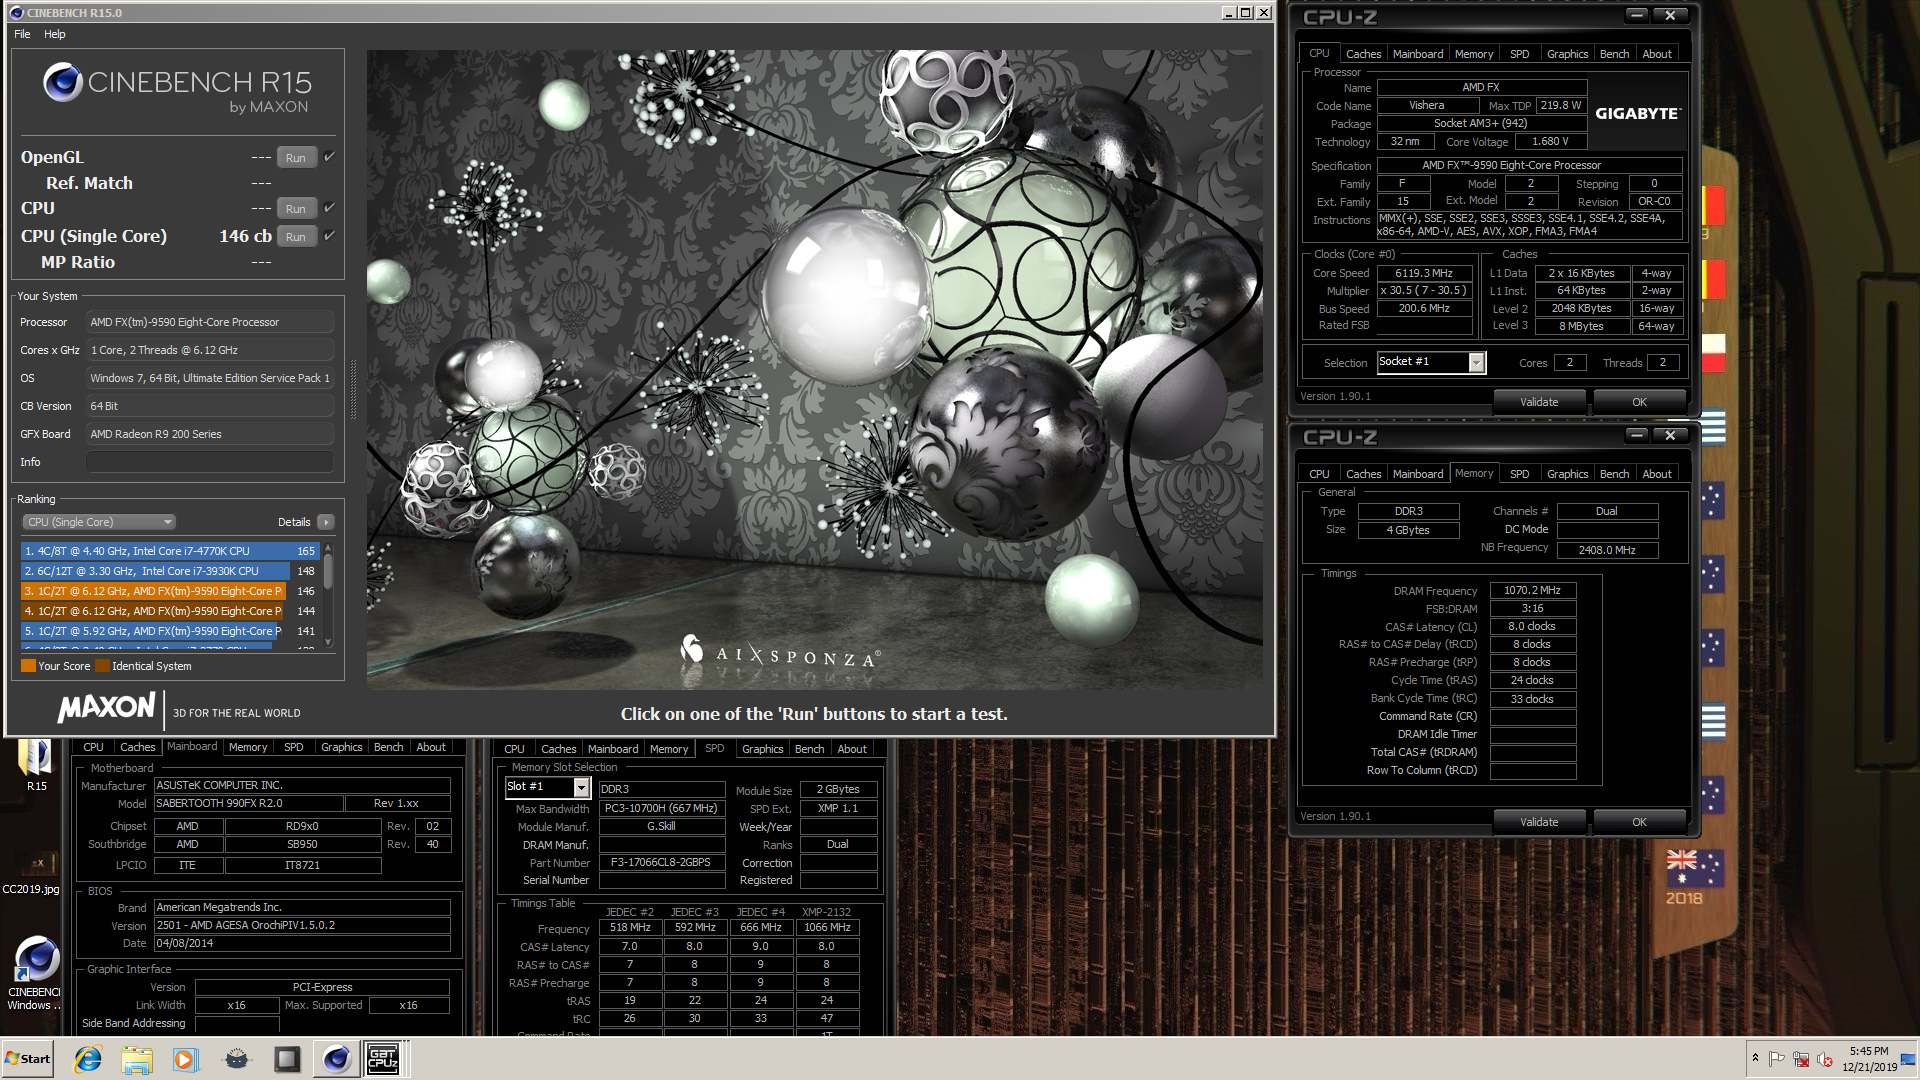Screen dimensions: 1920x1080
Task: Open the Cinebench File menu
Action: click(x=22, y=34)
